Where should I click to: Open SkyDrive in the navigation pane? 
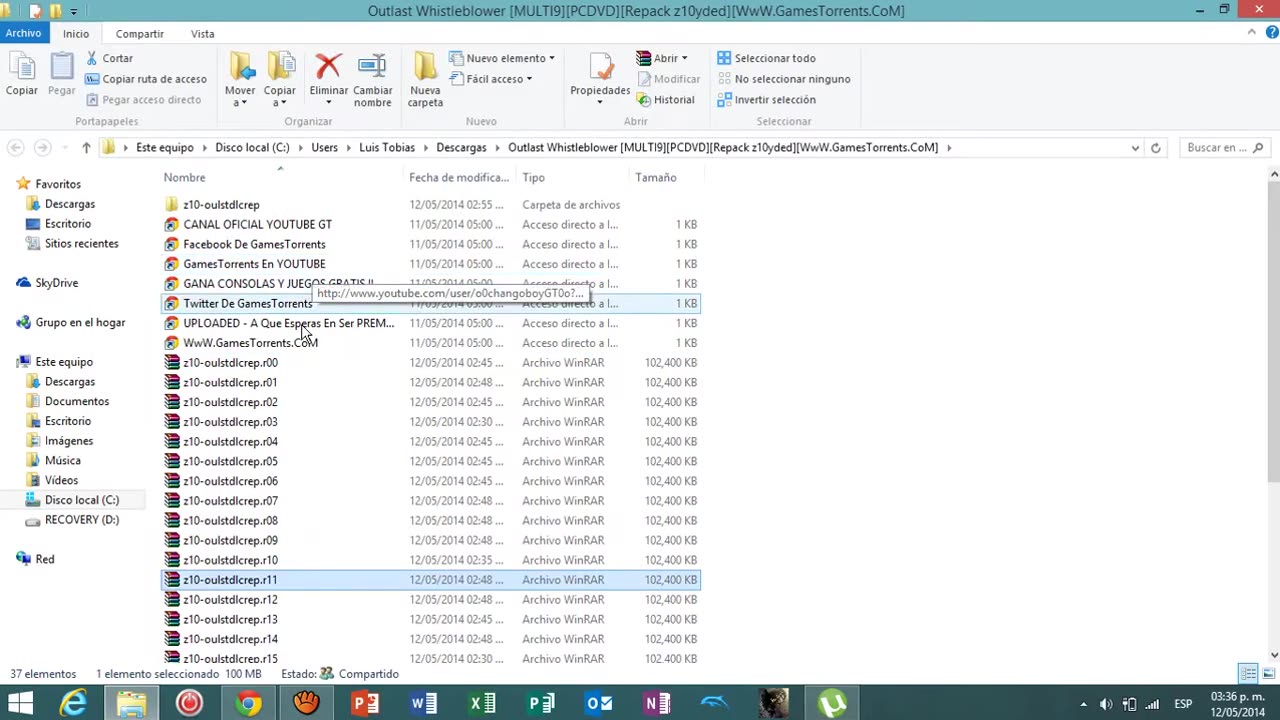coord(56,283)
